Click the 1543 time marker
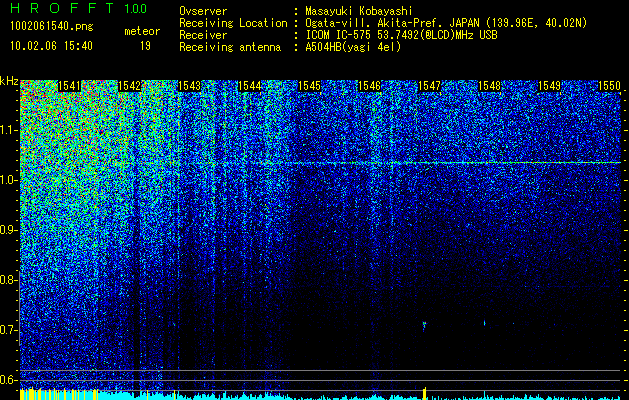 (x=189, y=86)
